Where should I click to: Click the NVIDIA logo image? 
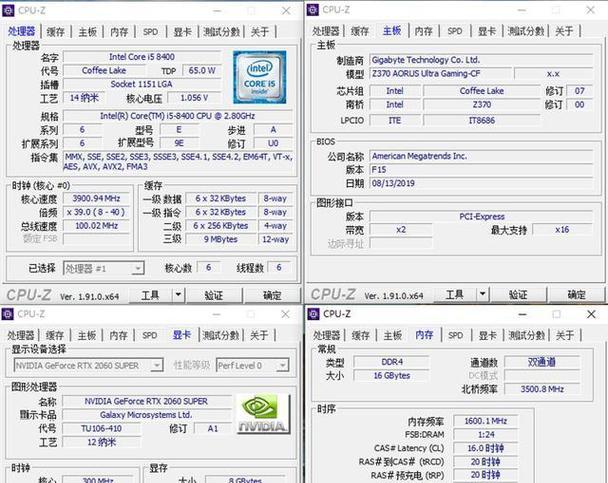pos(263,414)
